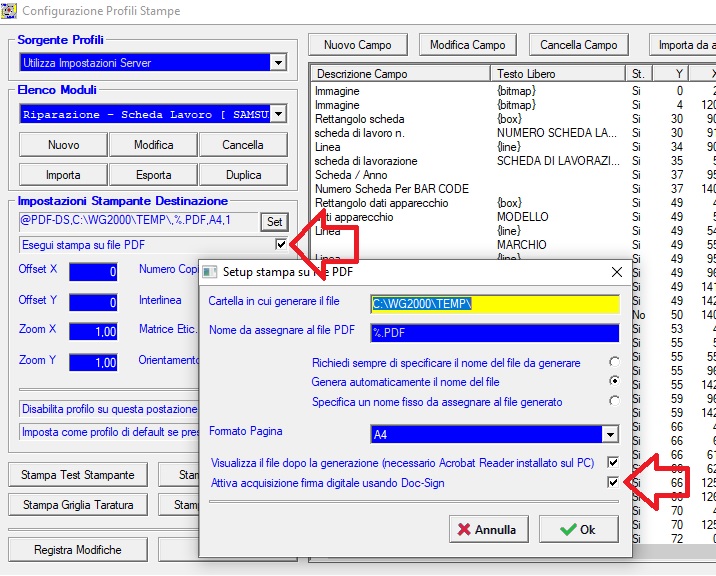Viewport: 716px width, 576px height.
Task: Uncheck Visualizza il file dopo la generazione
Action: coord(613,463)
